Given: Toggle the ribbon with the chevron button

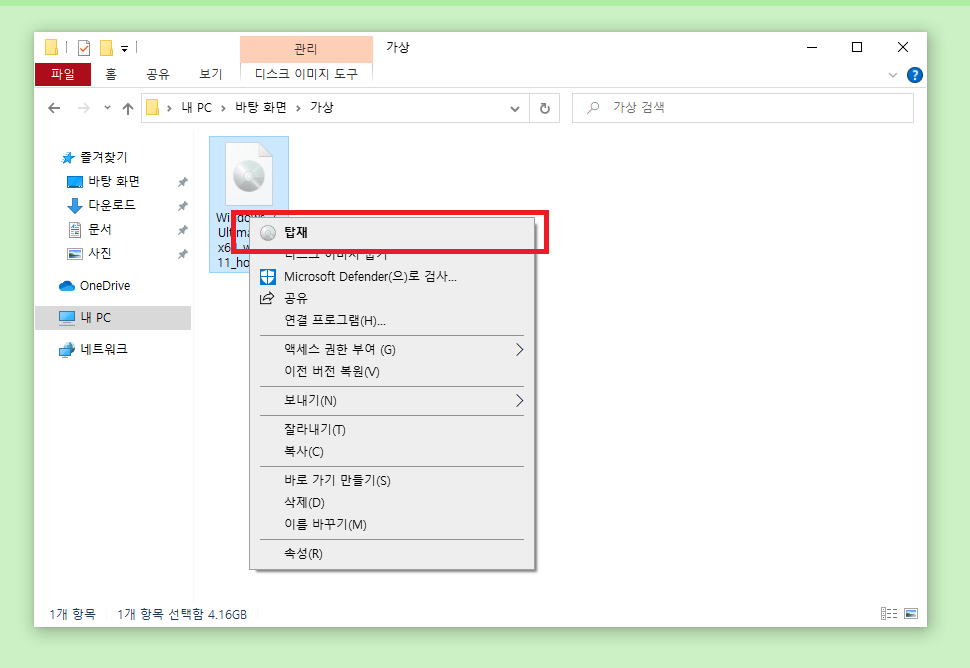Looking at the screenshot, I should point(893,75).
